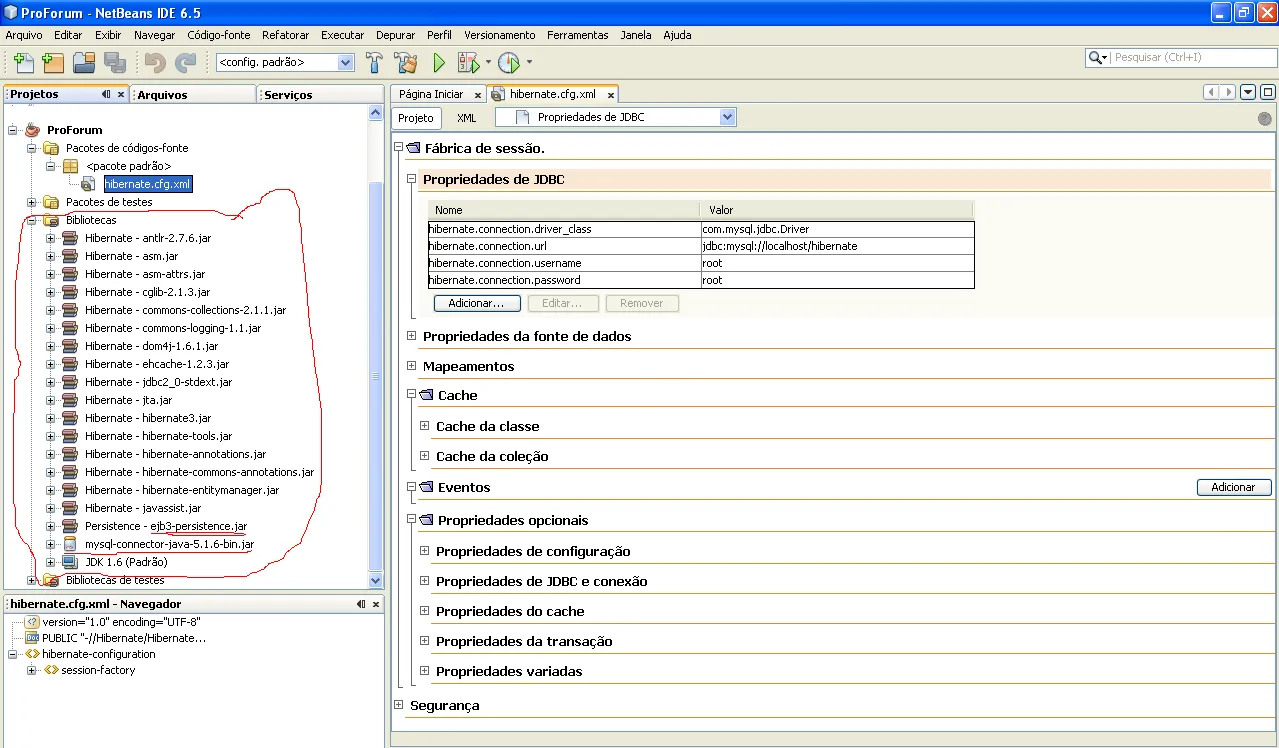The height and width of the screenshot is (748, 1279).
Task: Click the Debug main project icon
Action: [x=468, y=63]
